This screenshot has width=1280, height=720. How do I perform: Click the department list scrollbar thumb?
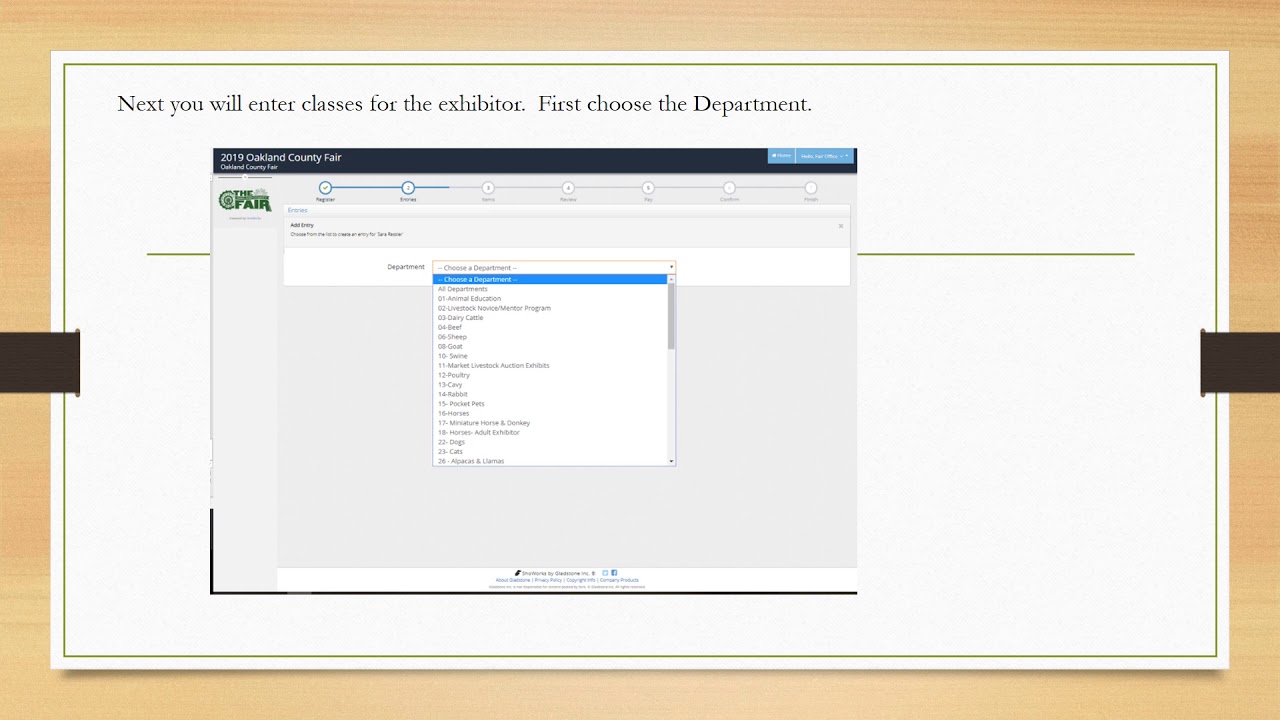(x=671, y=316)
